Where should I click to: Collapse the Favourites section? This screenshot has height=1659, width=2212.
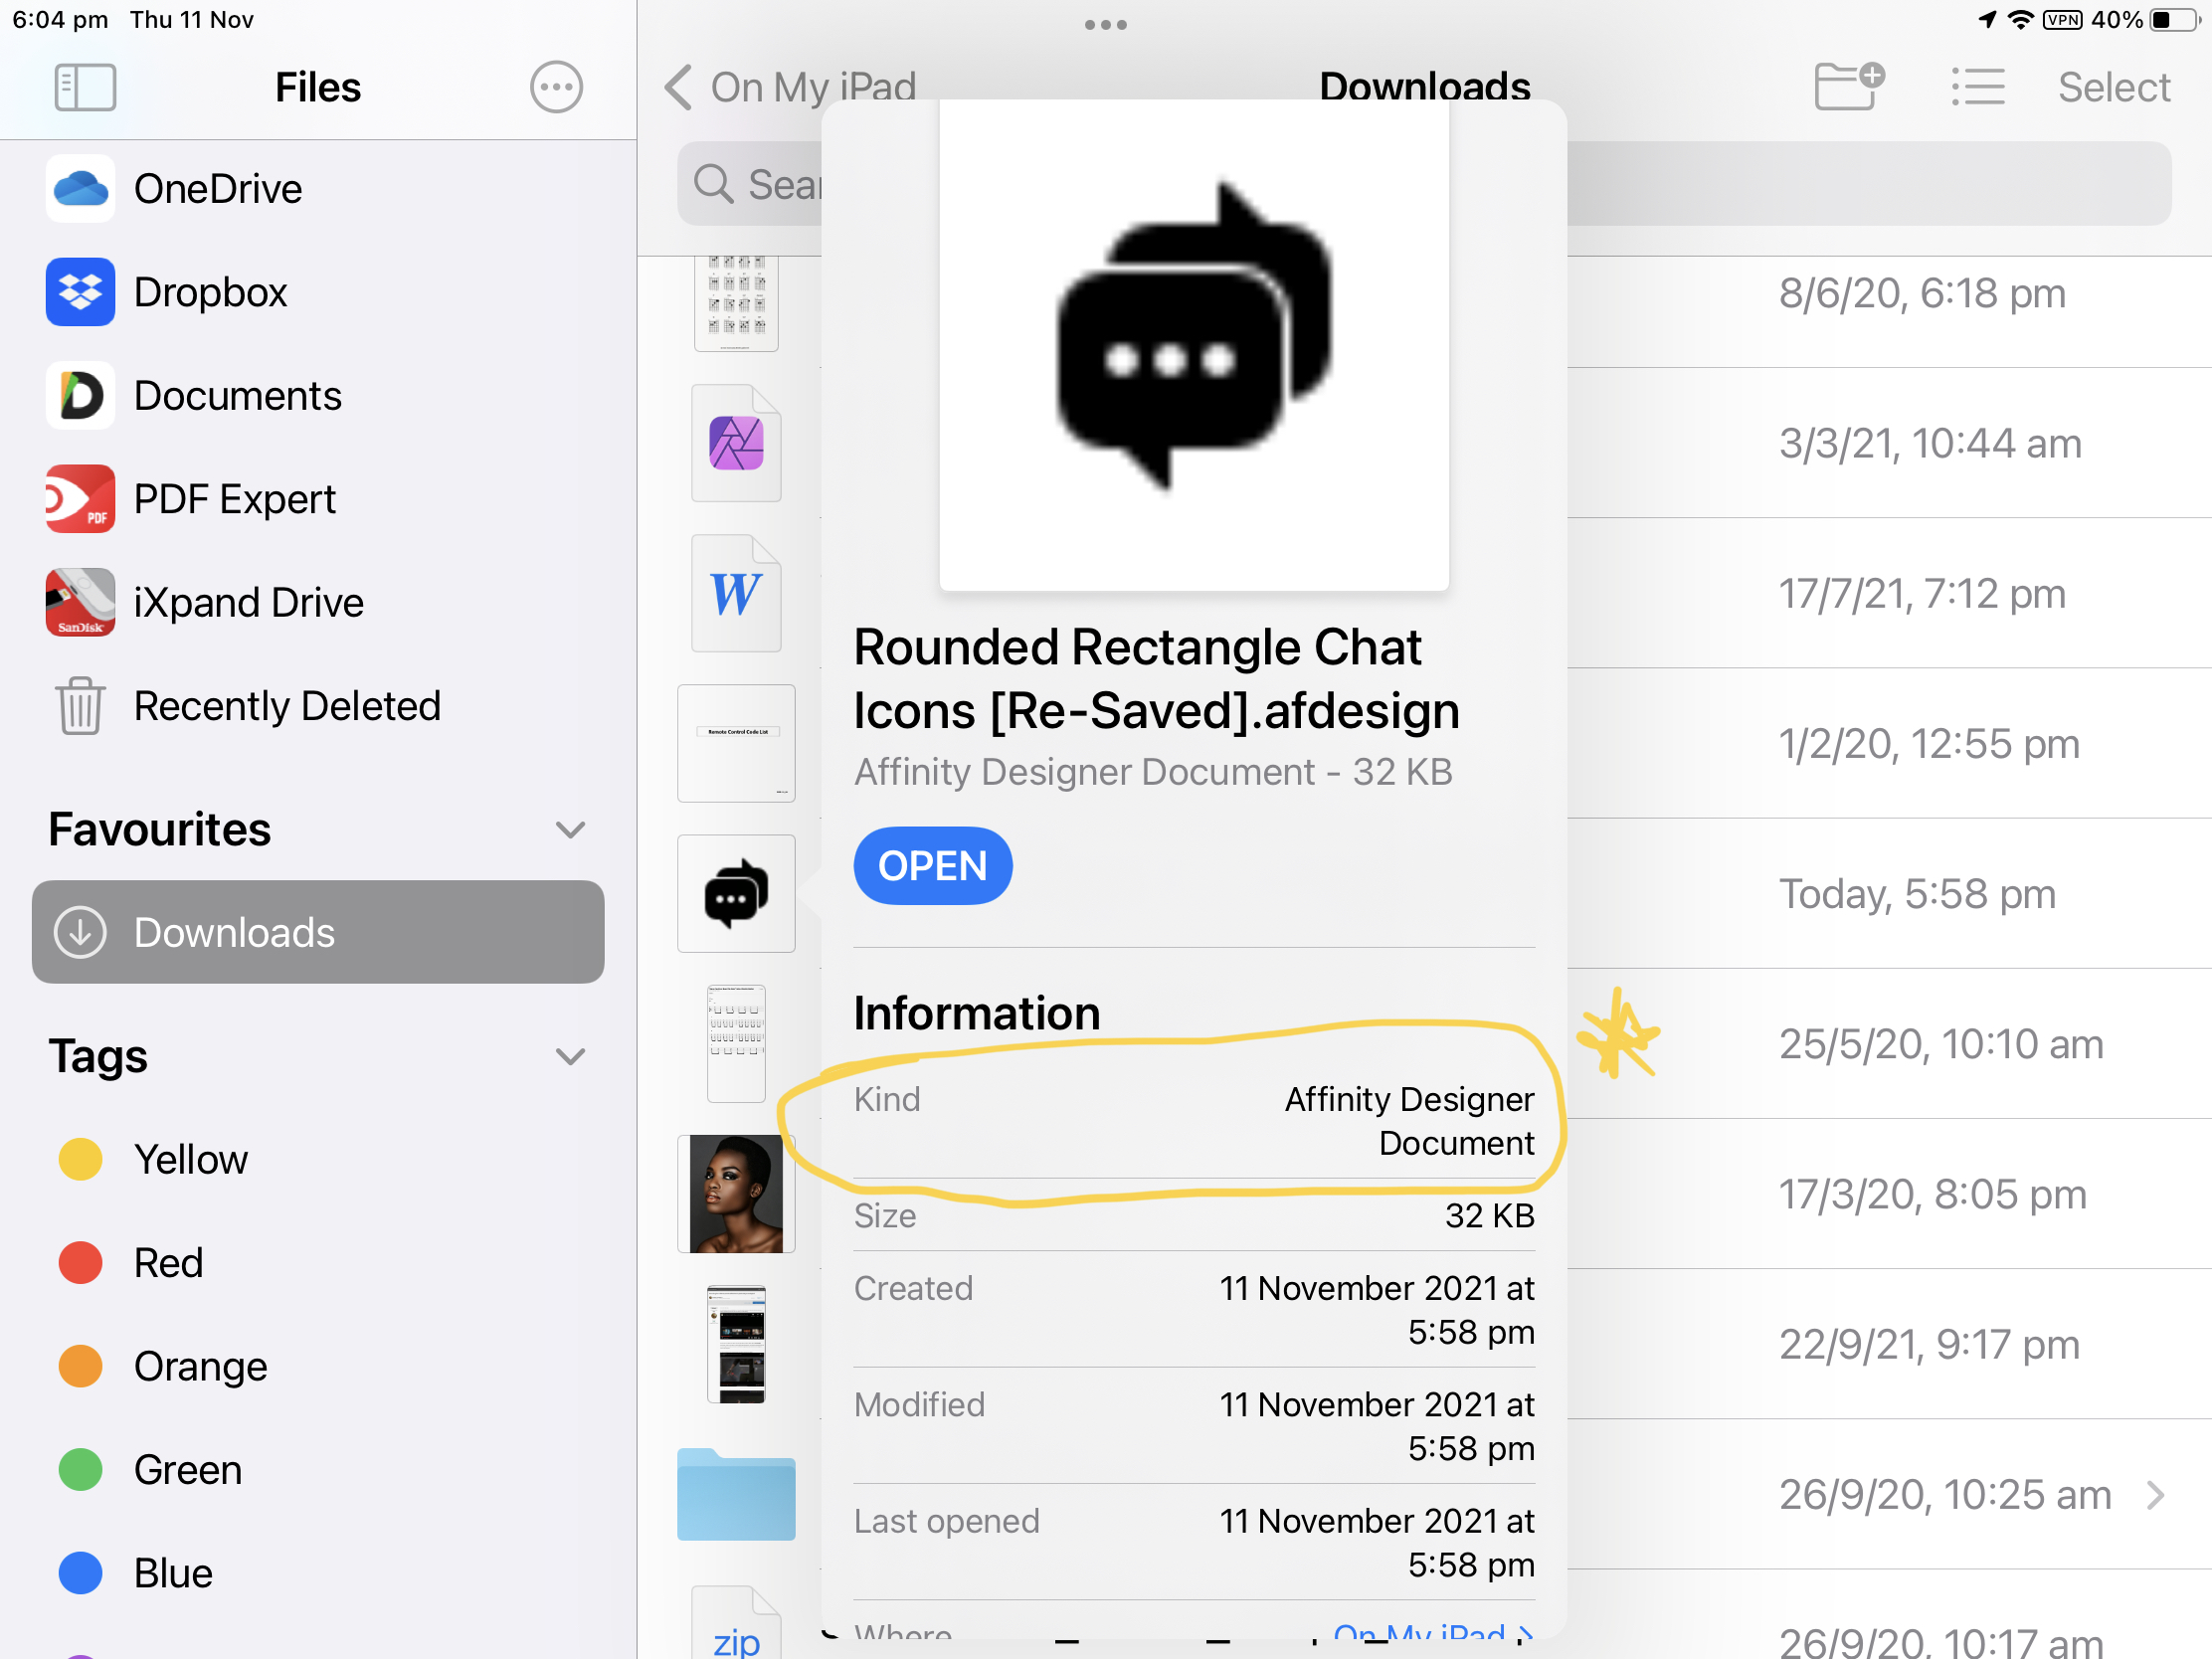(570, 830)
